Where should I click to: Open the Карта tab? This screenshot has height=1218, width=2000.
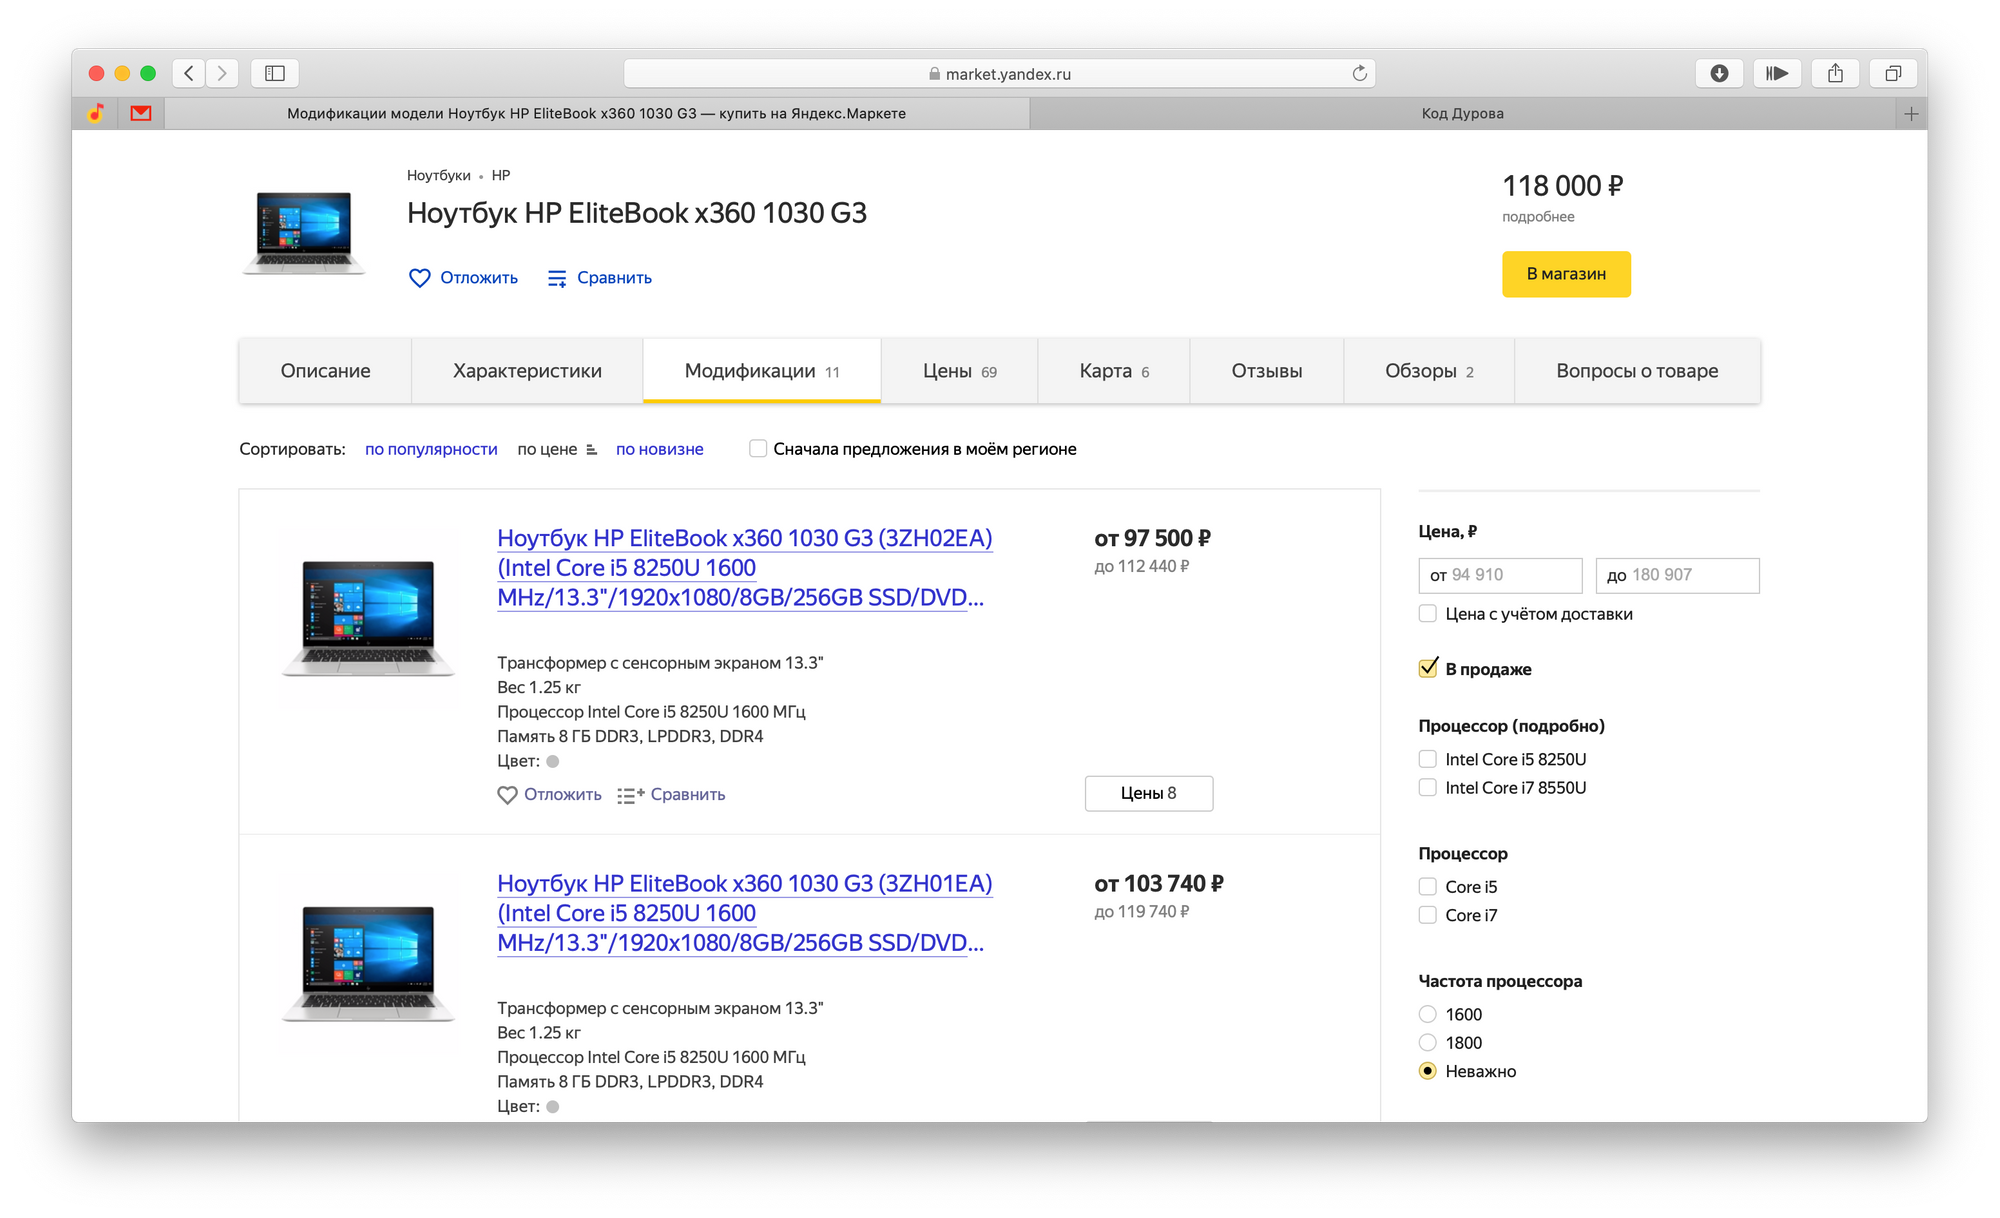[x=1114, y=371]
